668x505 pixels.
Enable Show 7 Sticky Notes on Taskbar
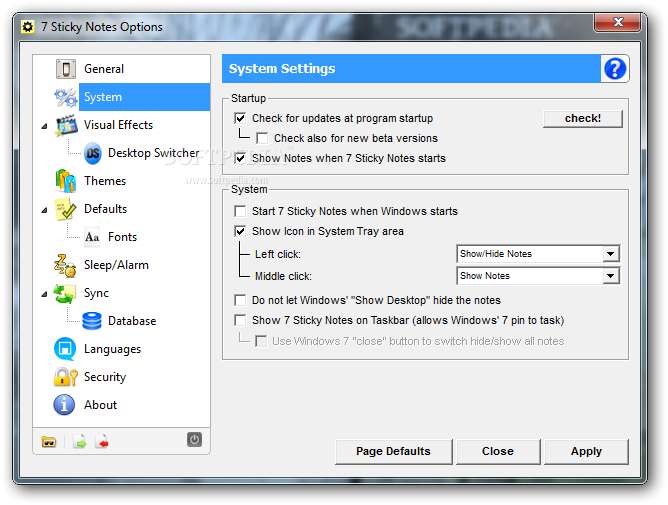click(x=240, y=320)
